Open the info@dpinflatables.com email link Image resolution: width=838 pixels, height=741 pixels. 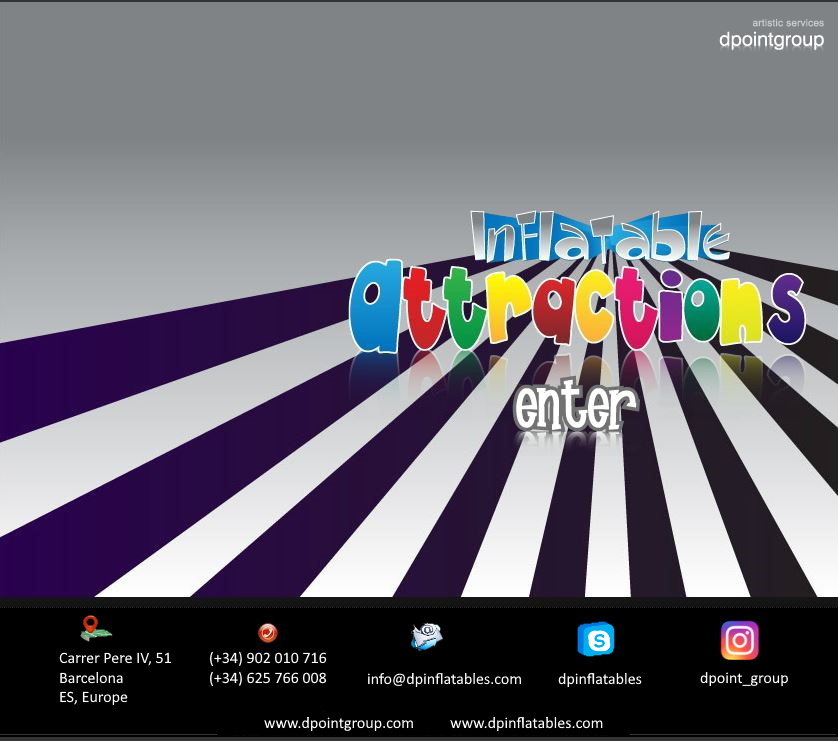coord(444,679)
